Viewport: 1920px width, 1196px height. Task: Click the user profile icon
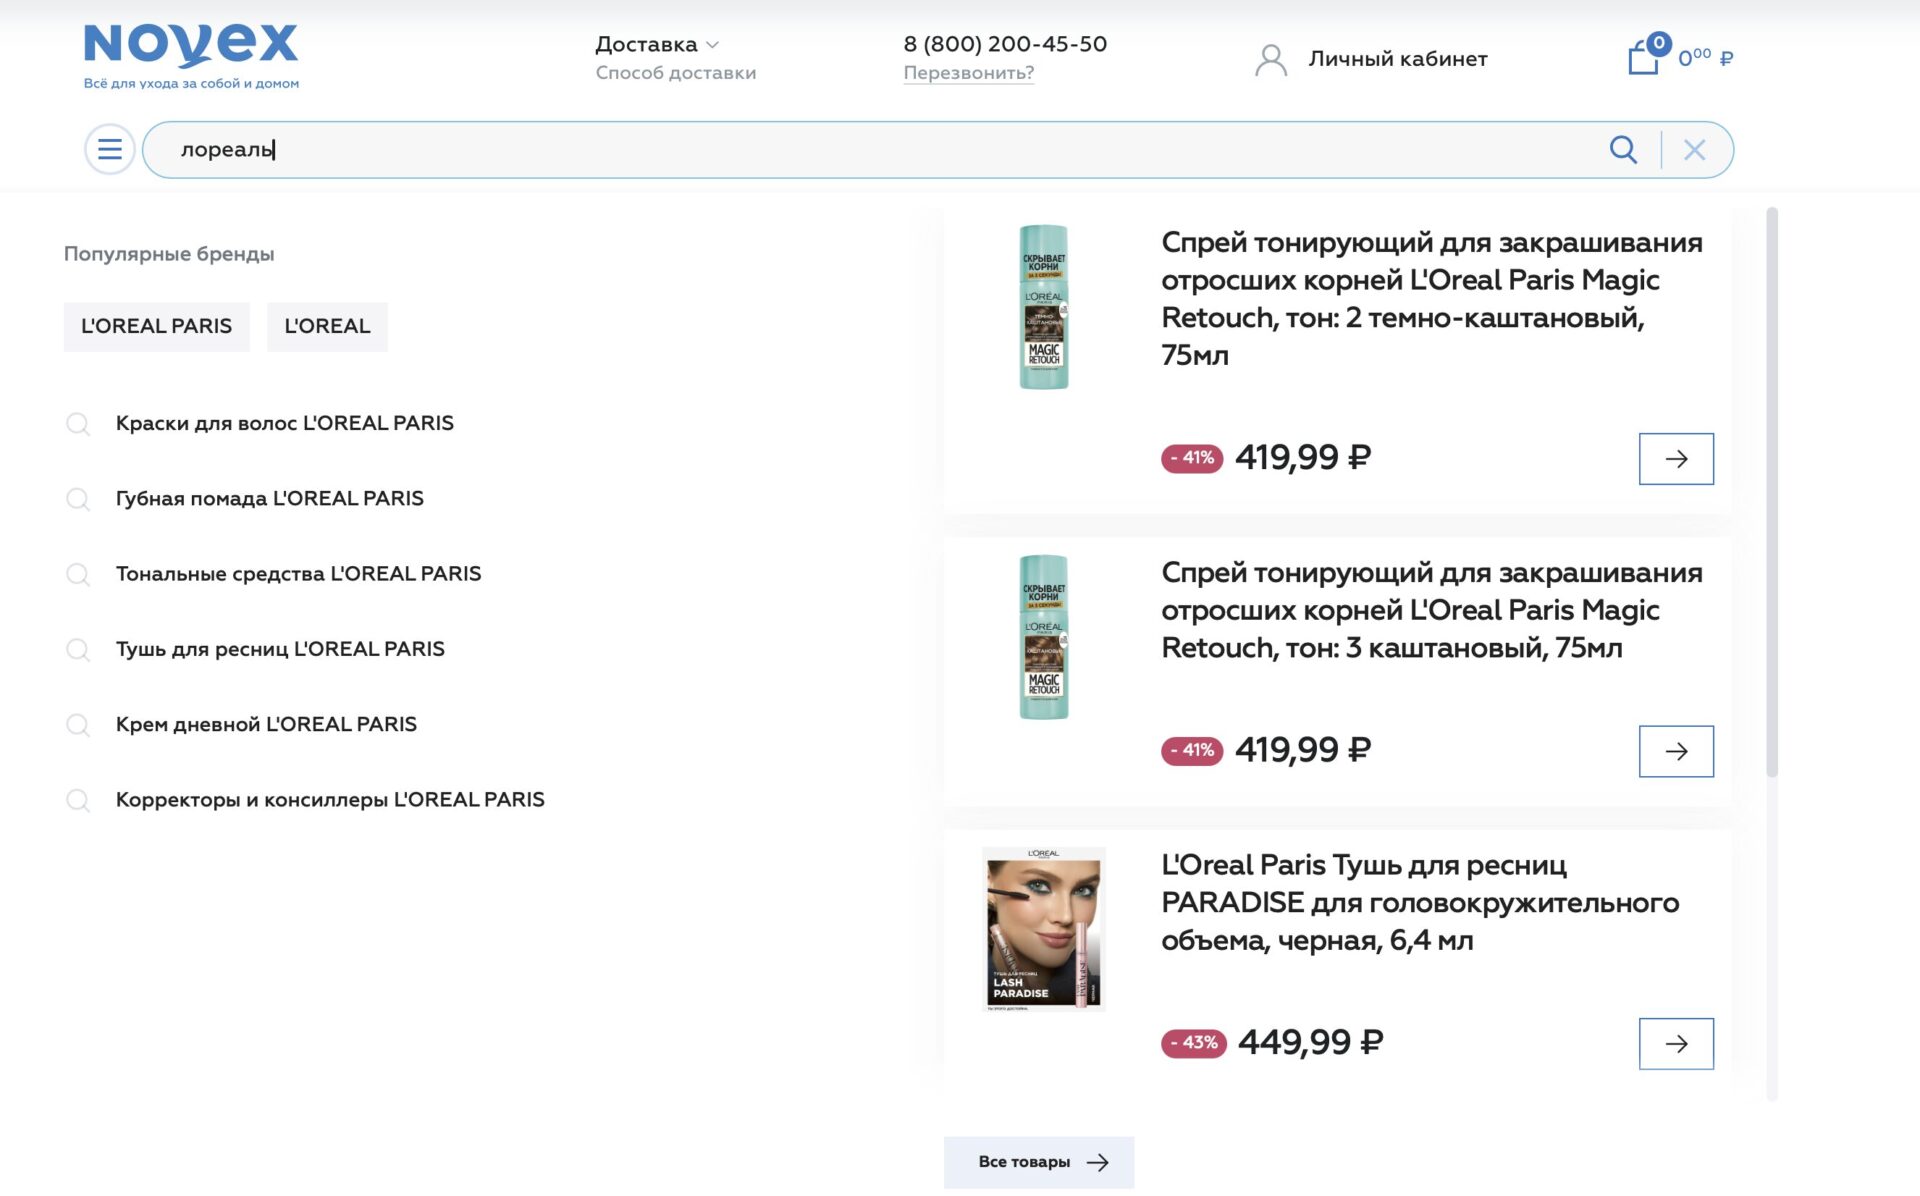(1271, 60)
